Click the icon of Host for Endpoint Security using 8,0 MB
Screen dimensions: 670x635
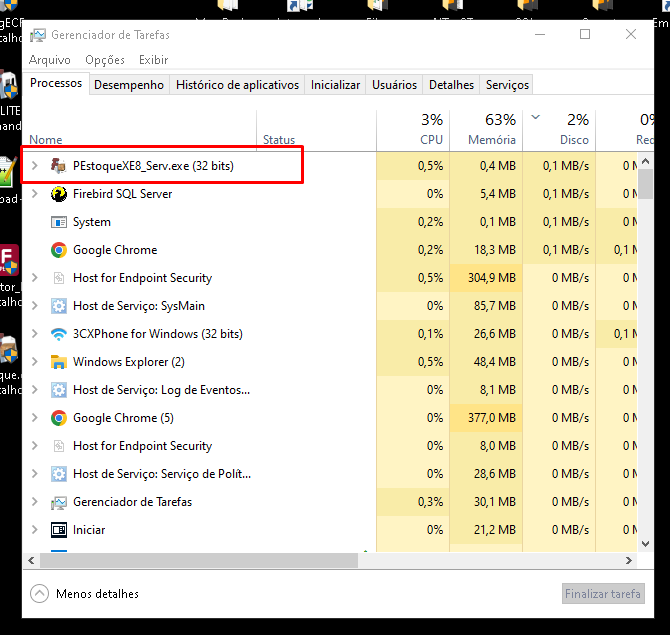(59, 446)
